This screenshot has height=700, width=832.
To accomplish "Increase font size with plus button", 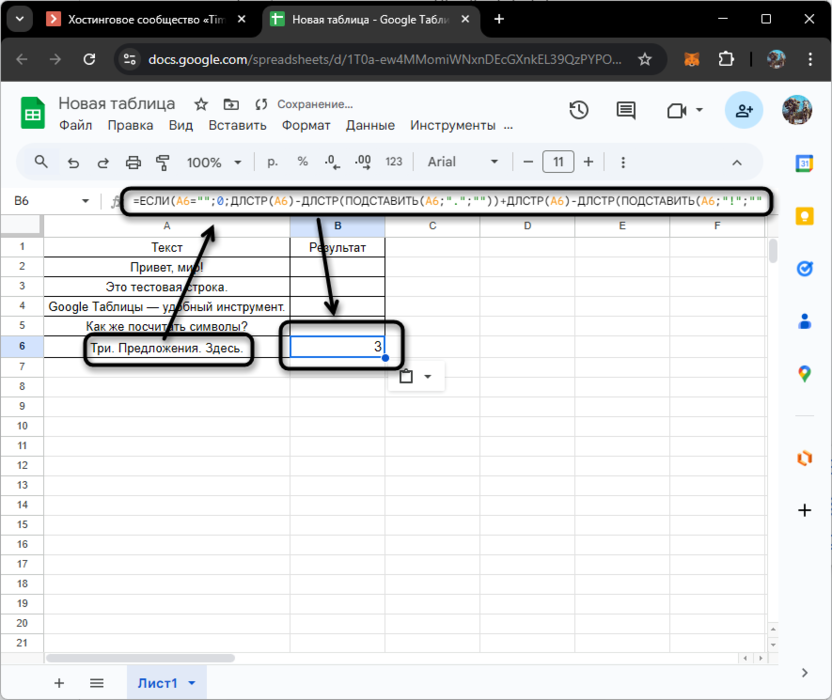I will click(x=588, y=162).
